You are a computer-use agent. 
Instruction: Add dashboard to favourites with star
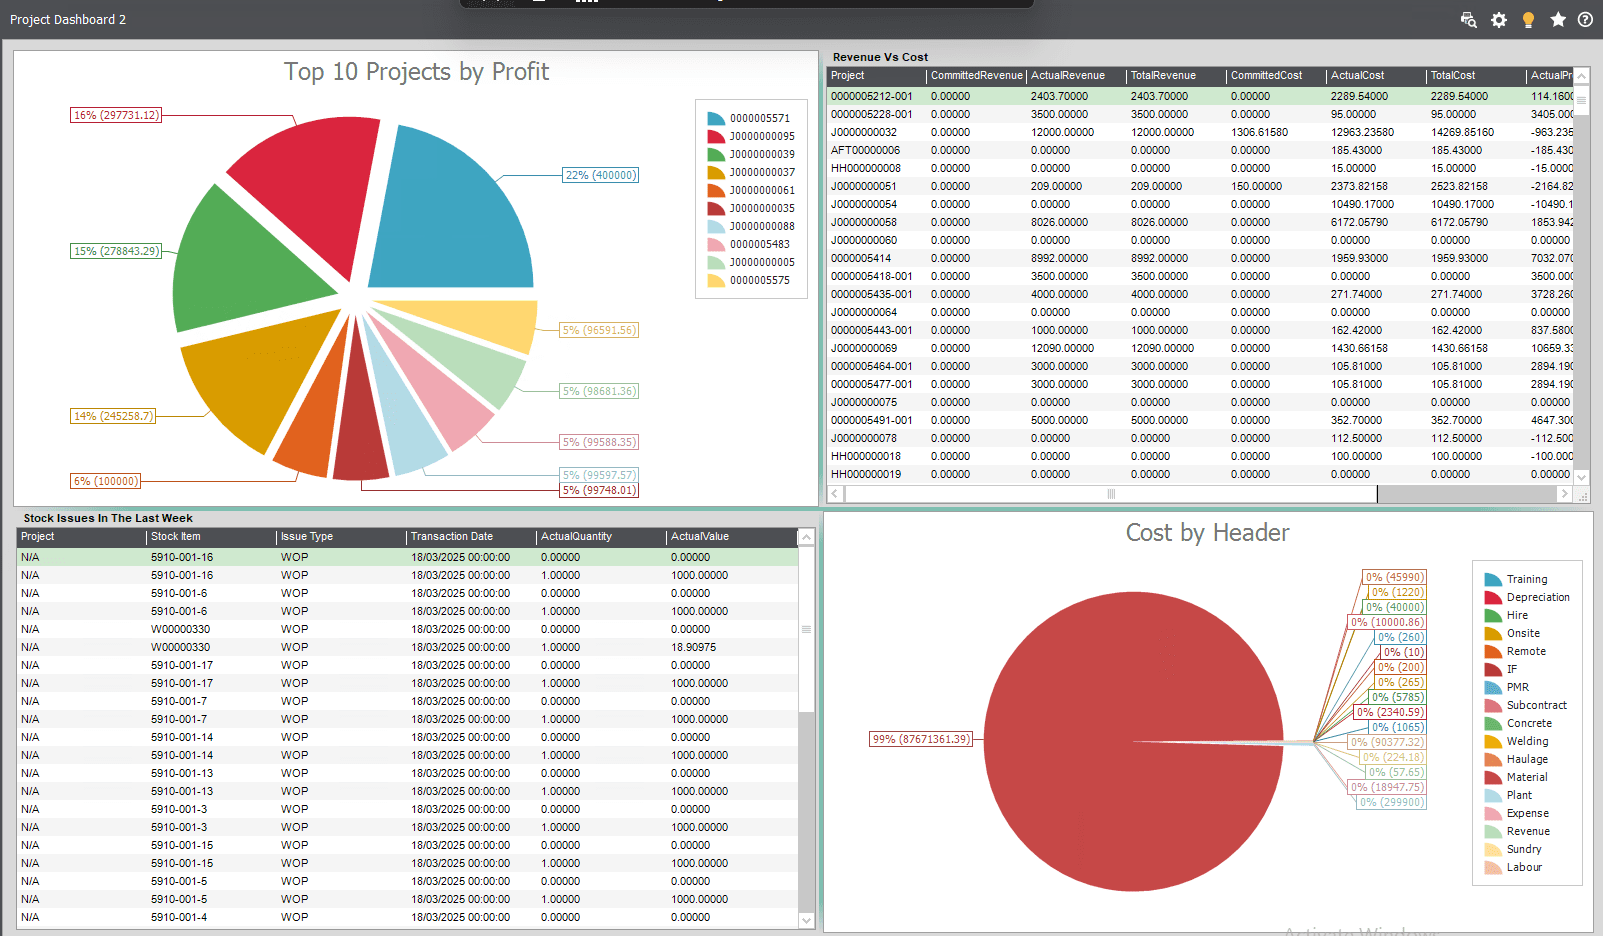(1558, 20)
